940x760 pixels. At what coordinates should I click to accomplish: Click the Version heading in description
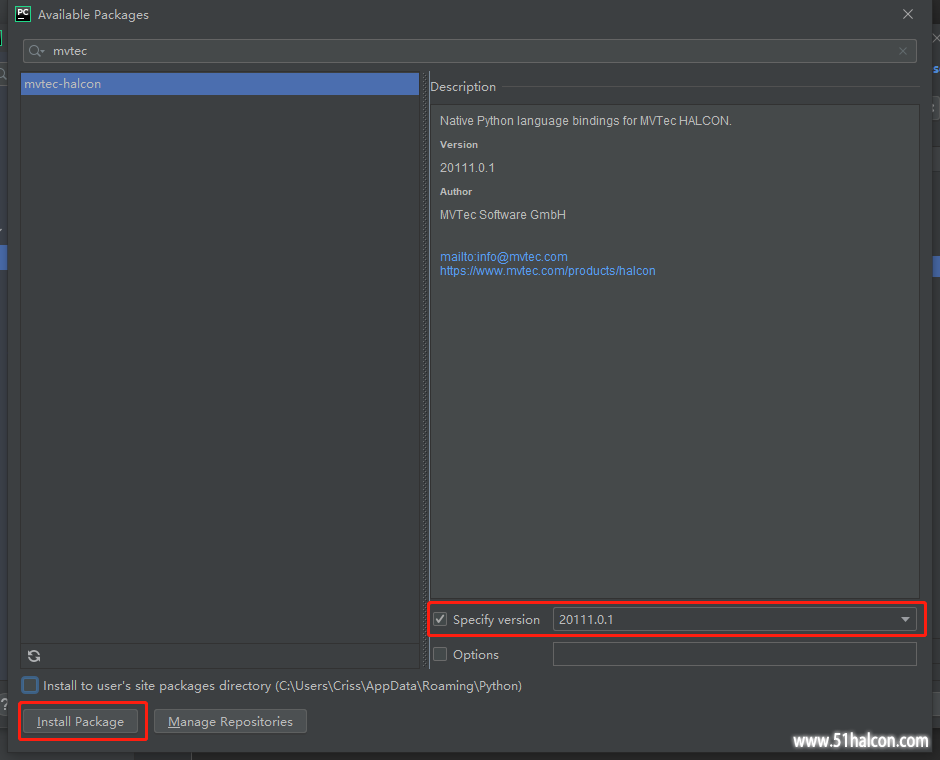point(459,144)
